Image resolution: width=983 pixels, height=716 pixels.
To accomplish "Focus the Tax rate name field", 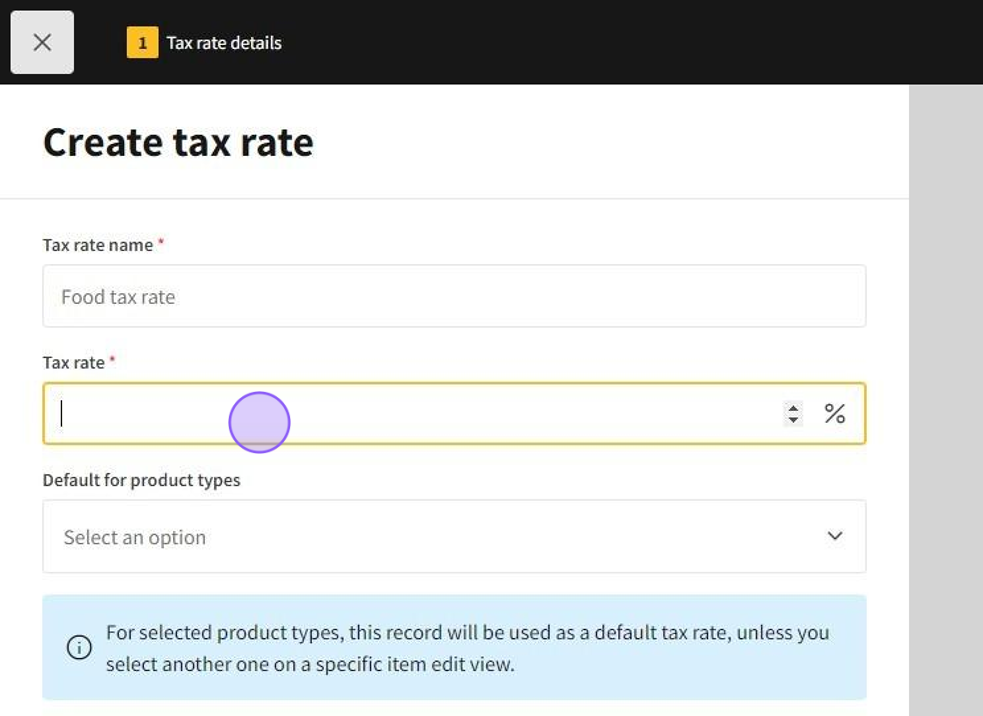I will click(x=454, y=296).
